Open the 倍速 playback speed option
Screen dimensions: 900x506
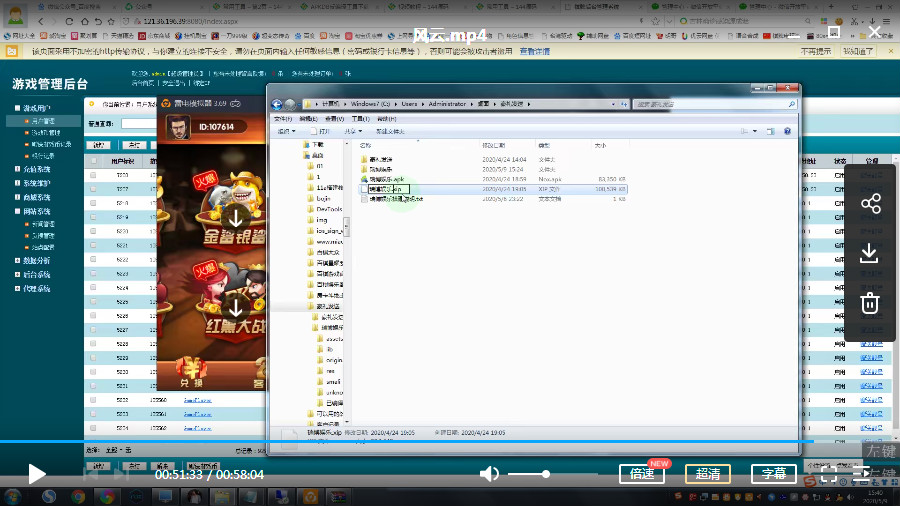(642, 474)
